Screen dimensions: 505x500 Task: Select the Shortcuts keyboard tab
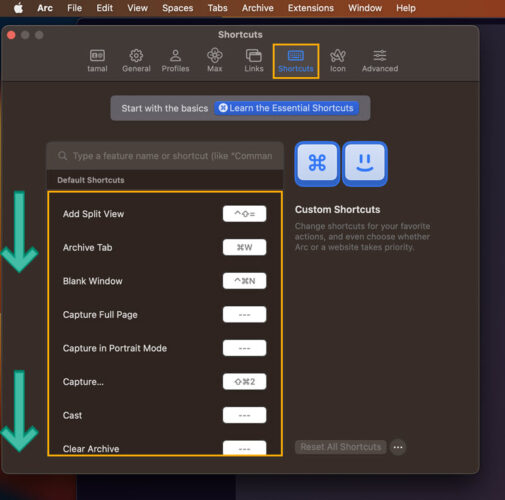[296, 61]
